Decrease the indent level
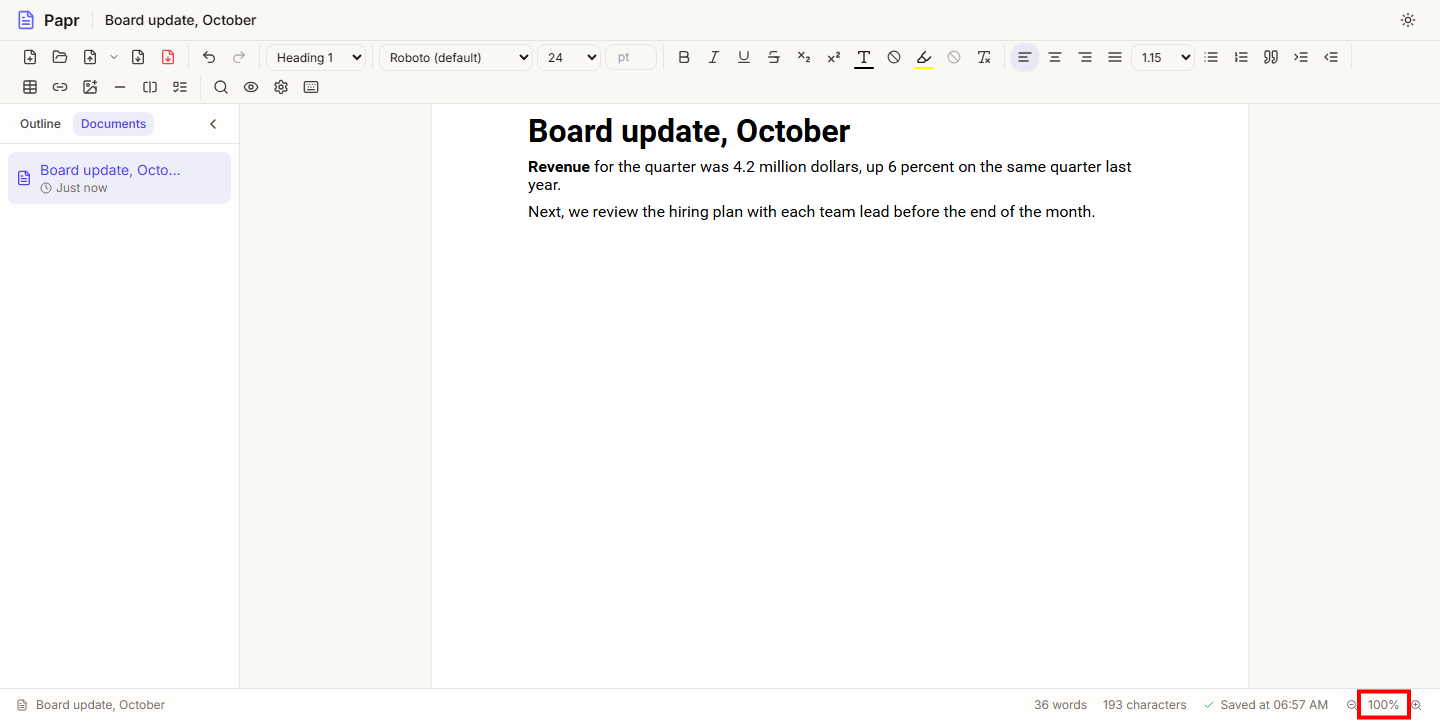 (1331, 57)
